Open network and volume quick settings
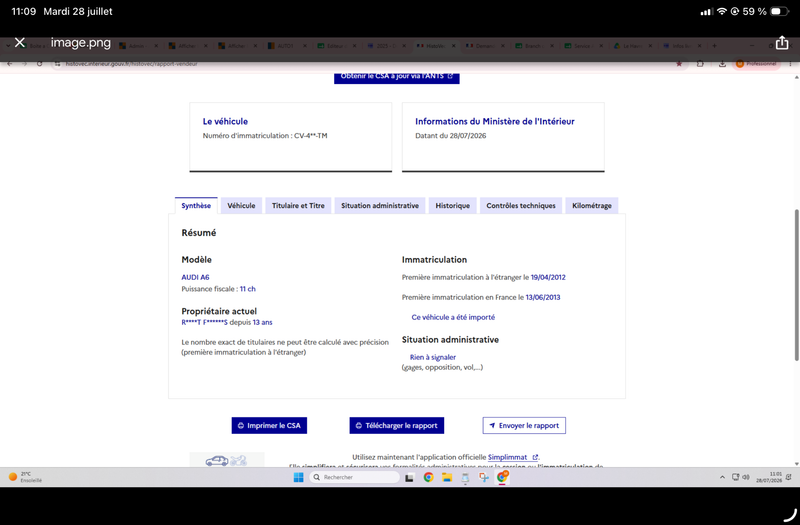 tap(740, 477)
